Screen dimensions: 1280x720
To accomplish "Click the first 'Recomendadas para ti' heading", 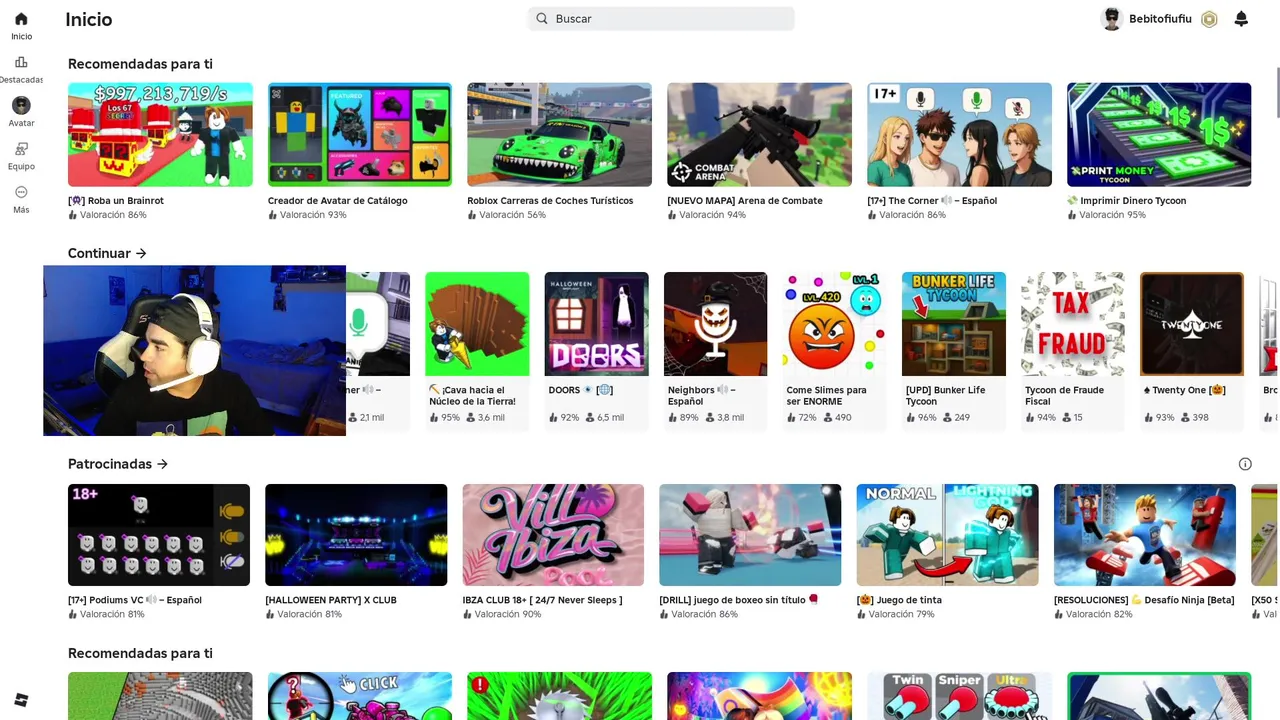I will click(x=140, y=64).
